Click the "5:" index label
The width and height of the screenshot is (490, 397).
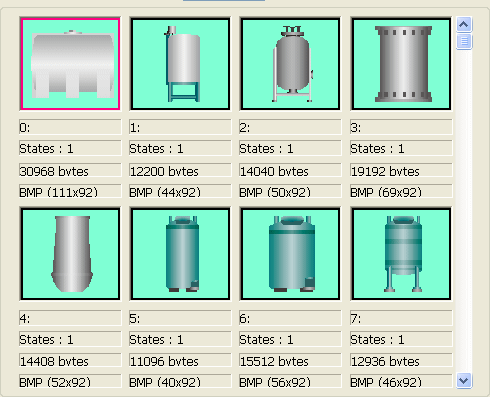180,318
